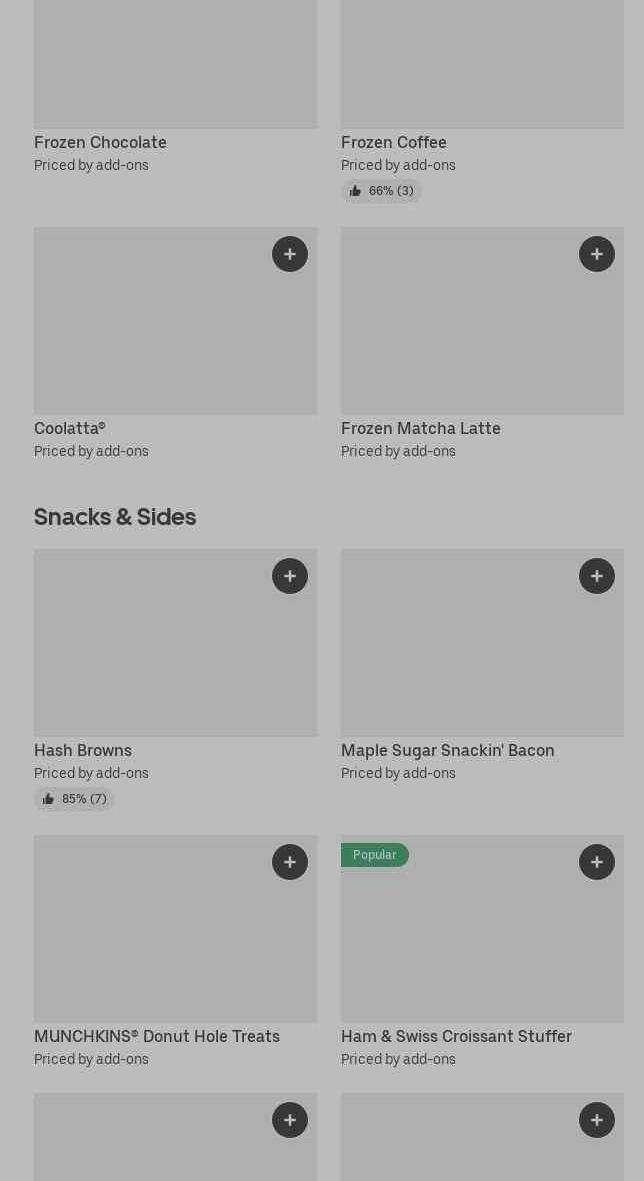
Task: Click the Frozen Coffee 66% rating badge
Action: (381, 191)
